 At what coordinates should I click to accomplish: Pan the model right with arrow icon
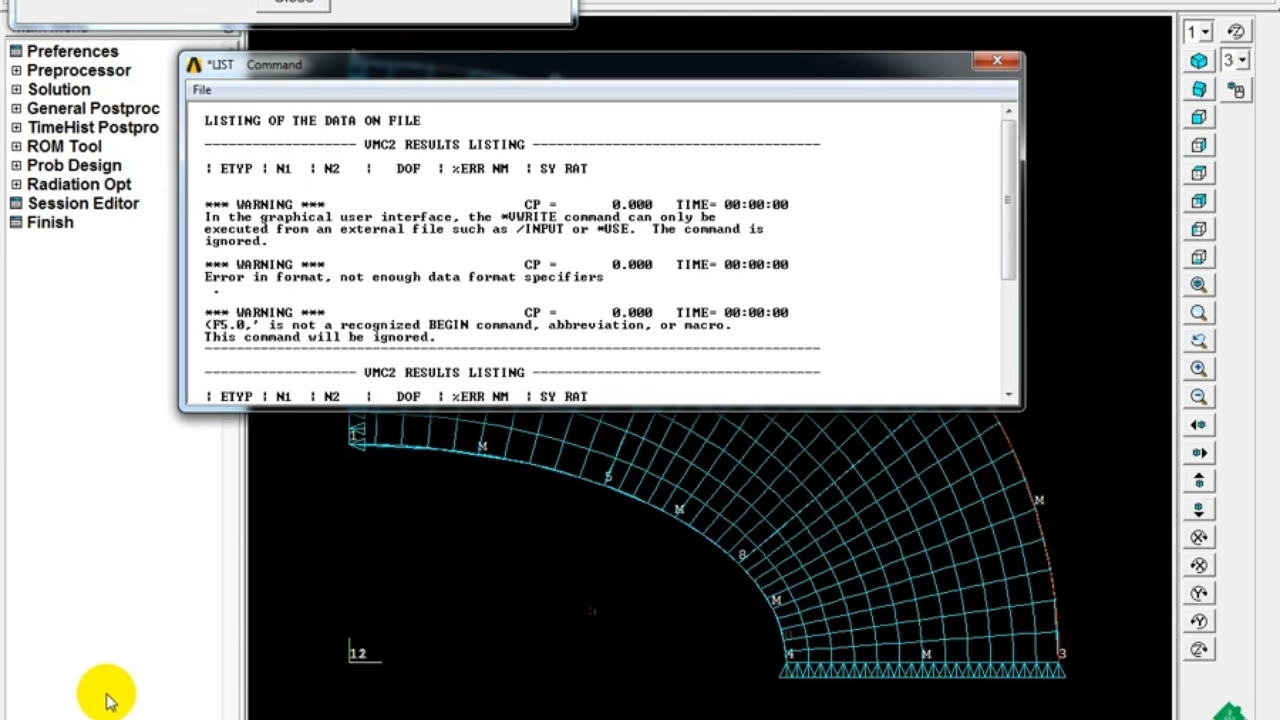[1199, 453]
